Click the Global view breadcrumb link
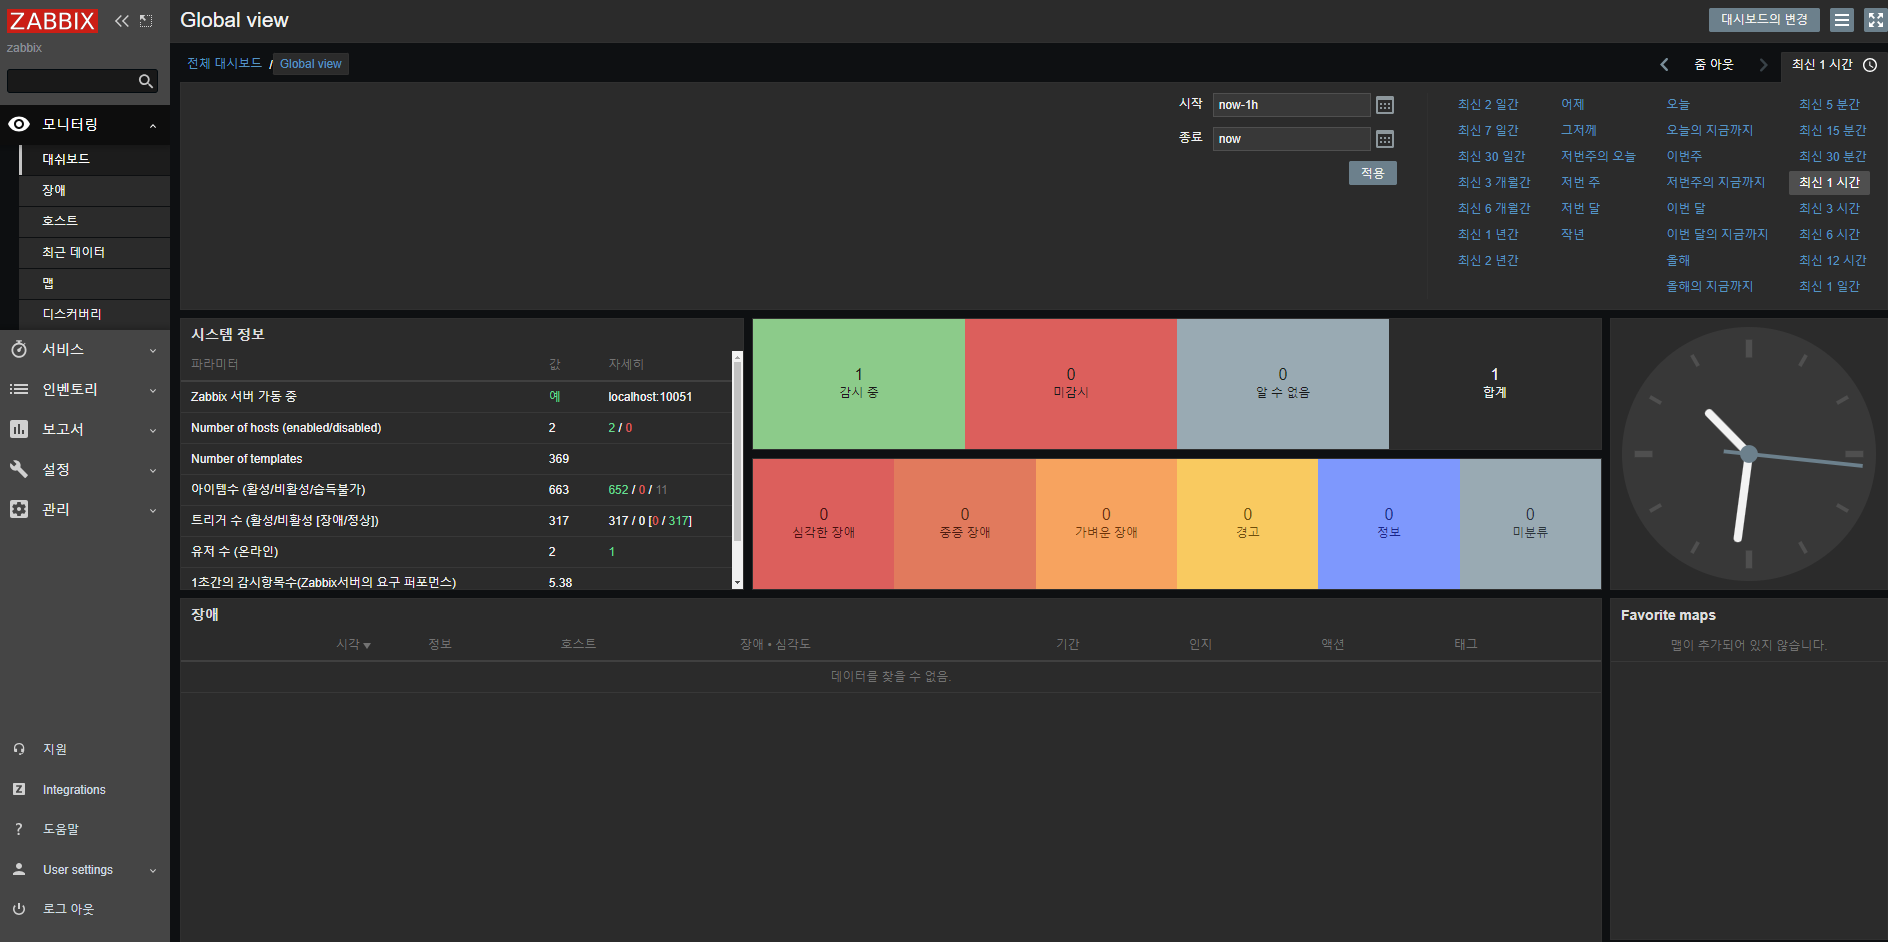 310,64
